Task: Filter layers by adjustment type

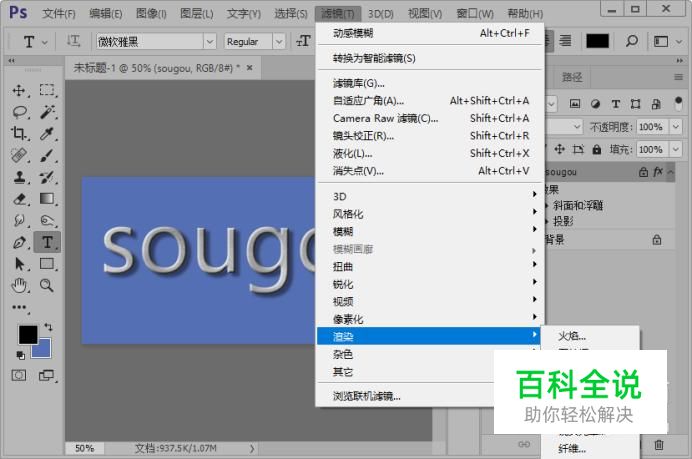Action: (x=595, y=104)
